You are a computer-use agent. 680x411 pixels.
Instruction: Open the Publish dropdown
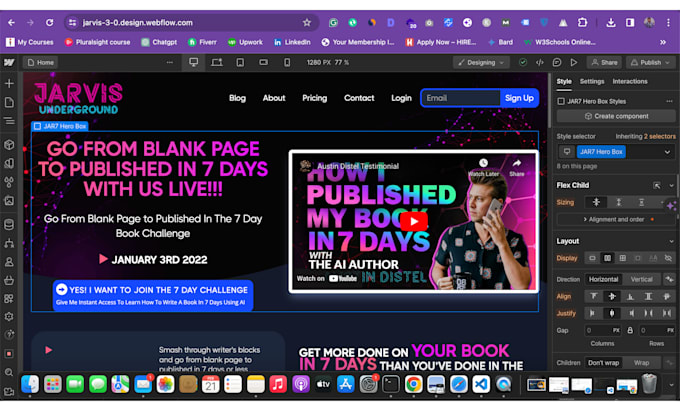coord(650,62)
